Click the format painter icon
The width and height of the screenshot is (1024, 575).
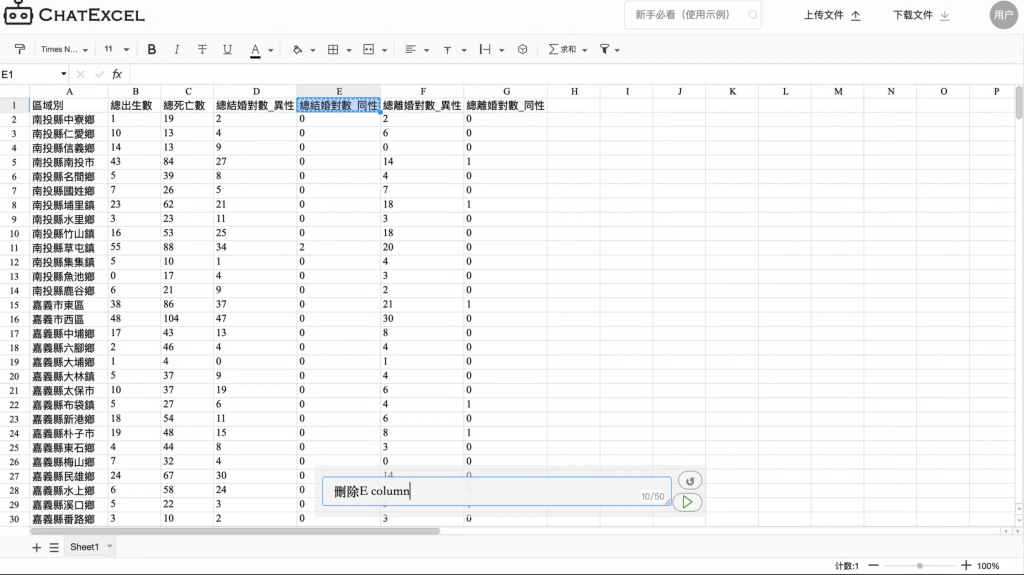[x=20, y=49]
